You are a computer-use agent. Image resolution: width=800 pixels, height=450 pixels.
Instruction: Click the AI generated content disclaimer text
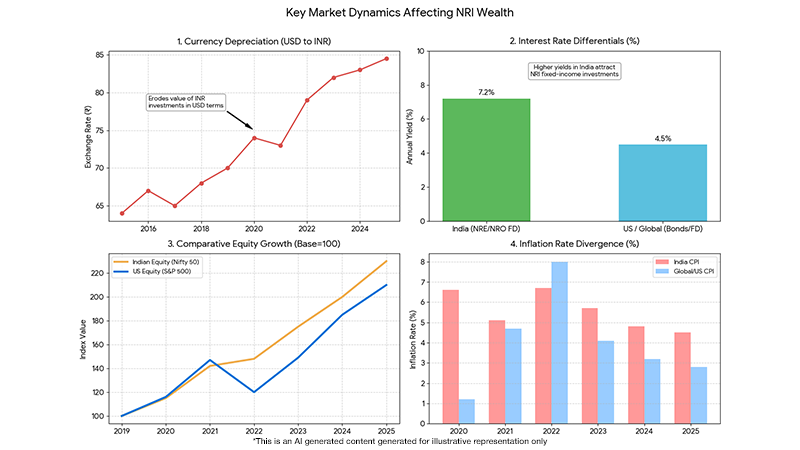click(400, 440)
